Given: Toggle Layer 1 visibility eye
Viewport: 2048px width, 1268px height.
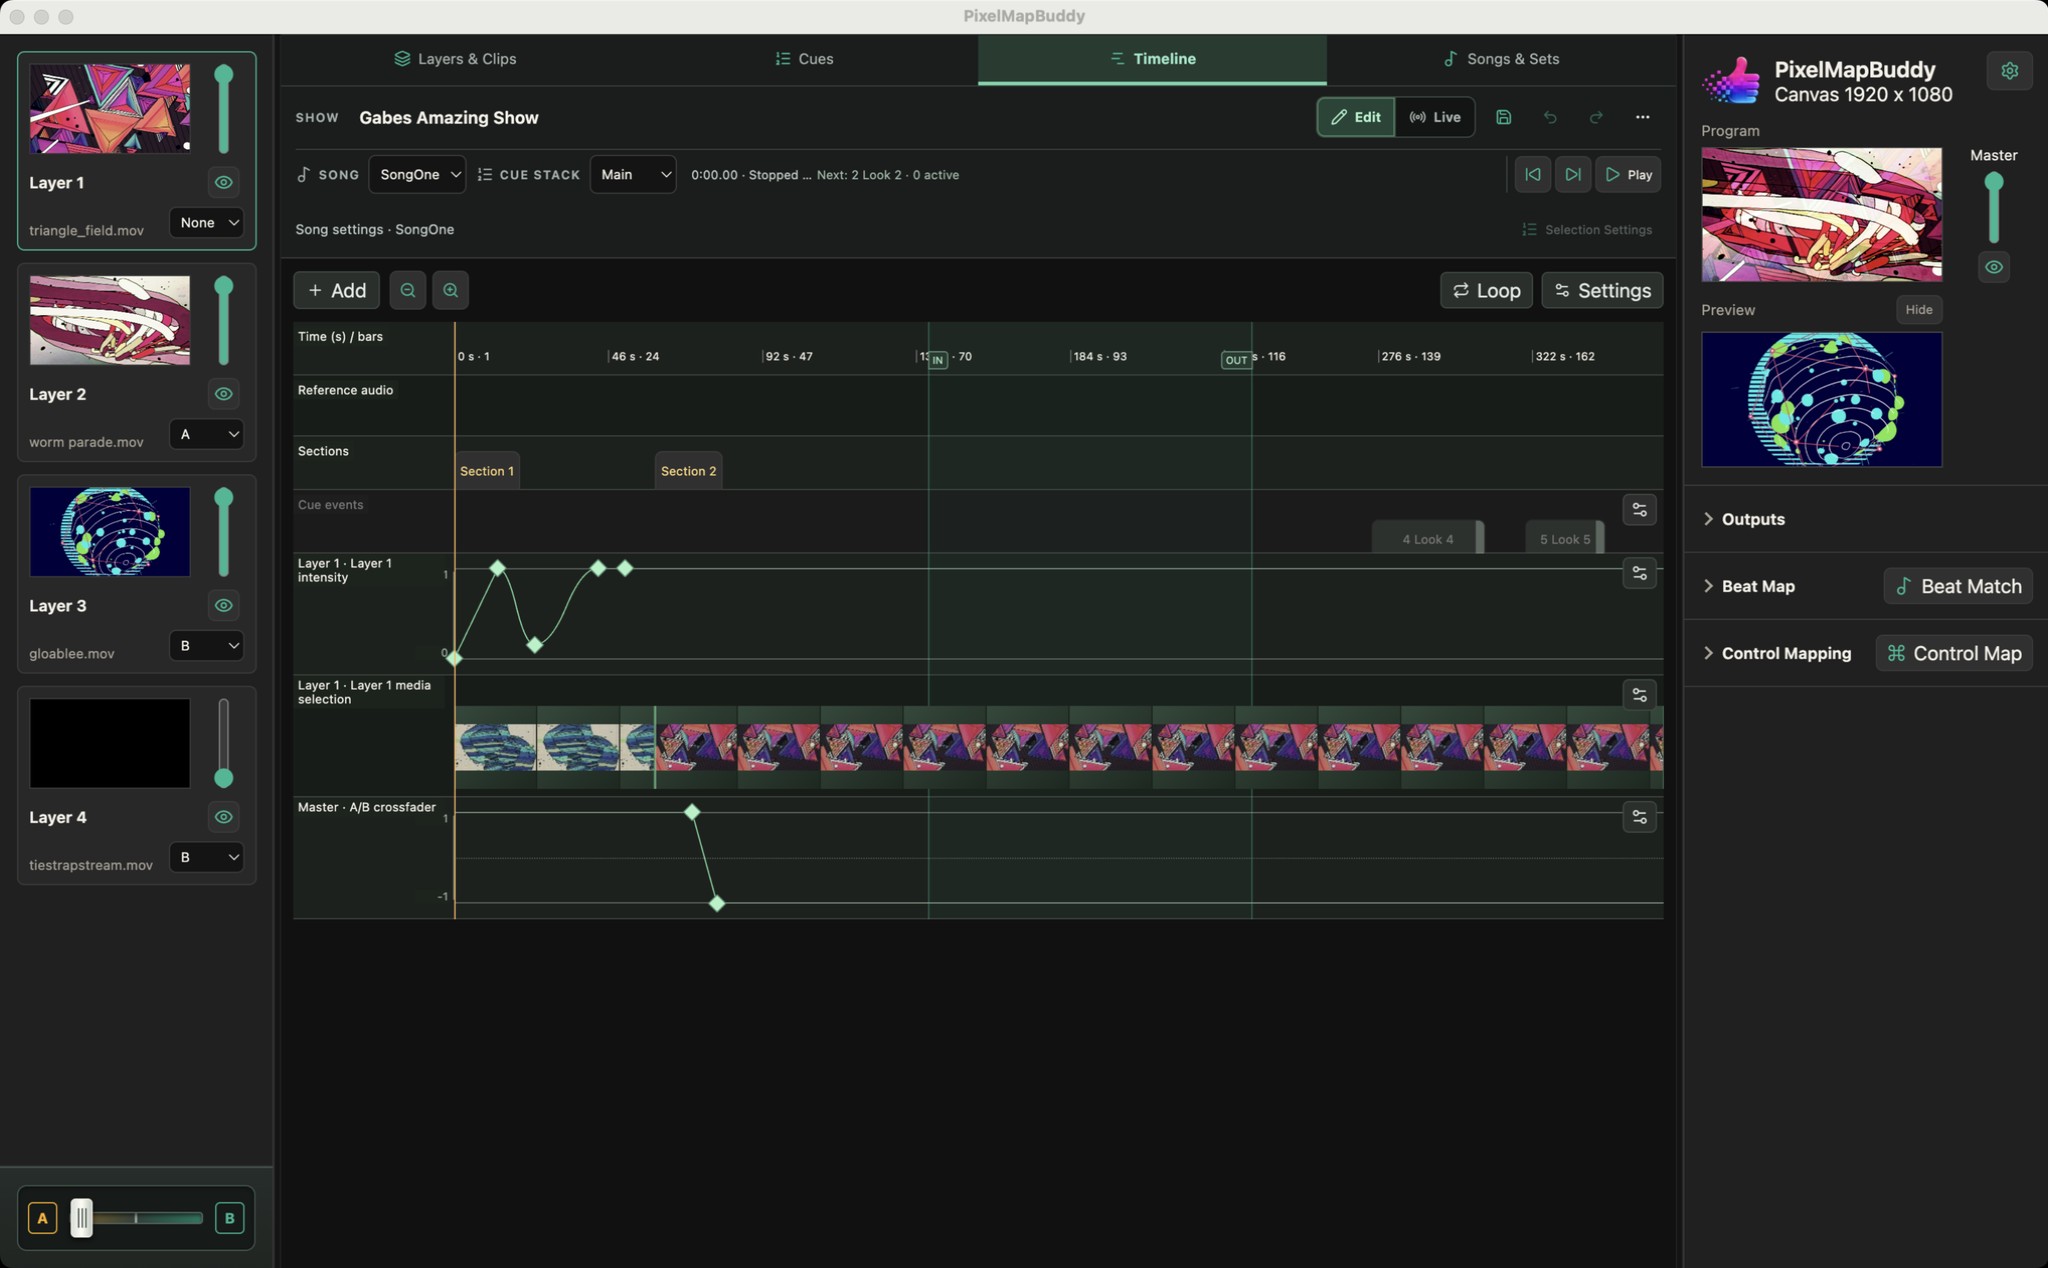Looking at the screenshot, I should click(223, 182).
